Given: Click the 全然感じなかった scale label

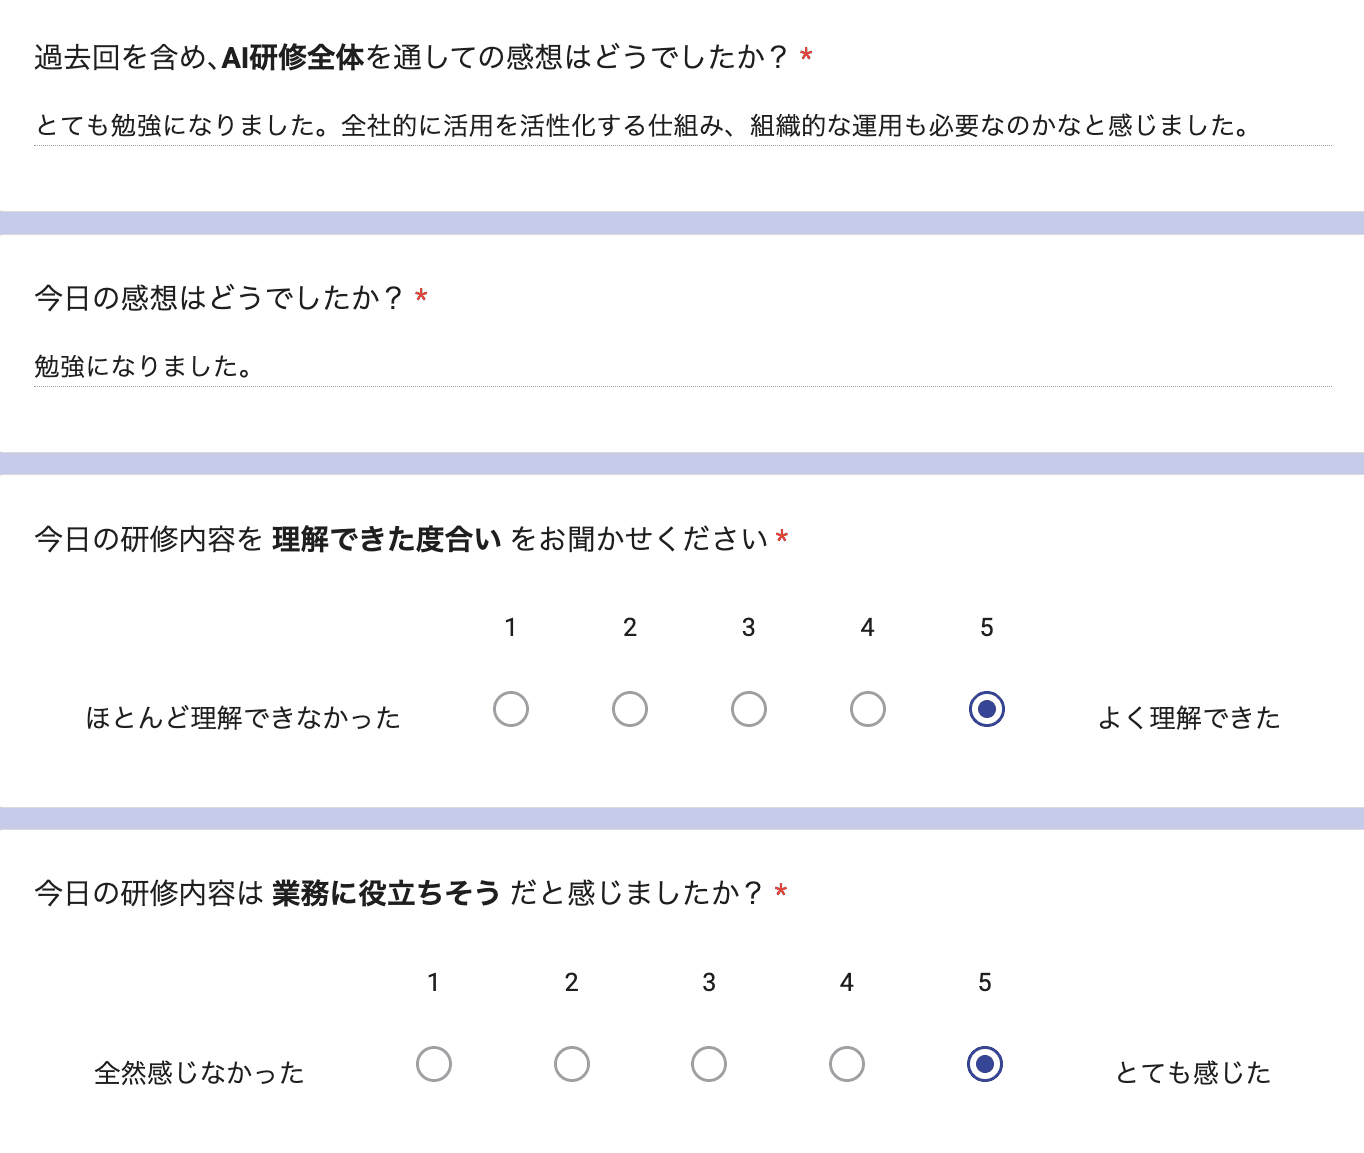Looking at the screenshot, I should [200, 1071].
